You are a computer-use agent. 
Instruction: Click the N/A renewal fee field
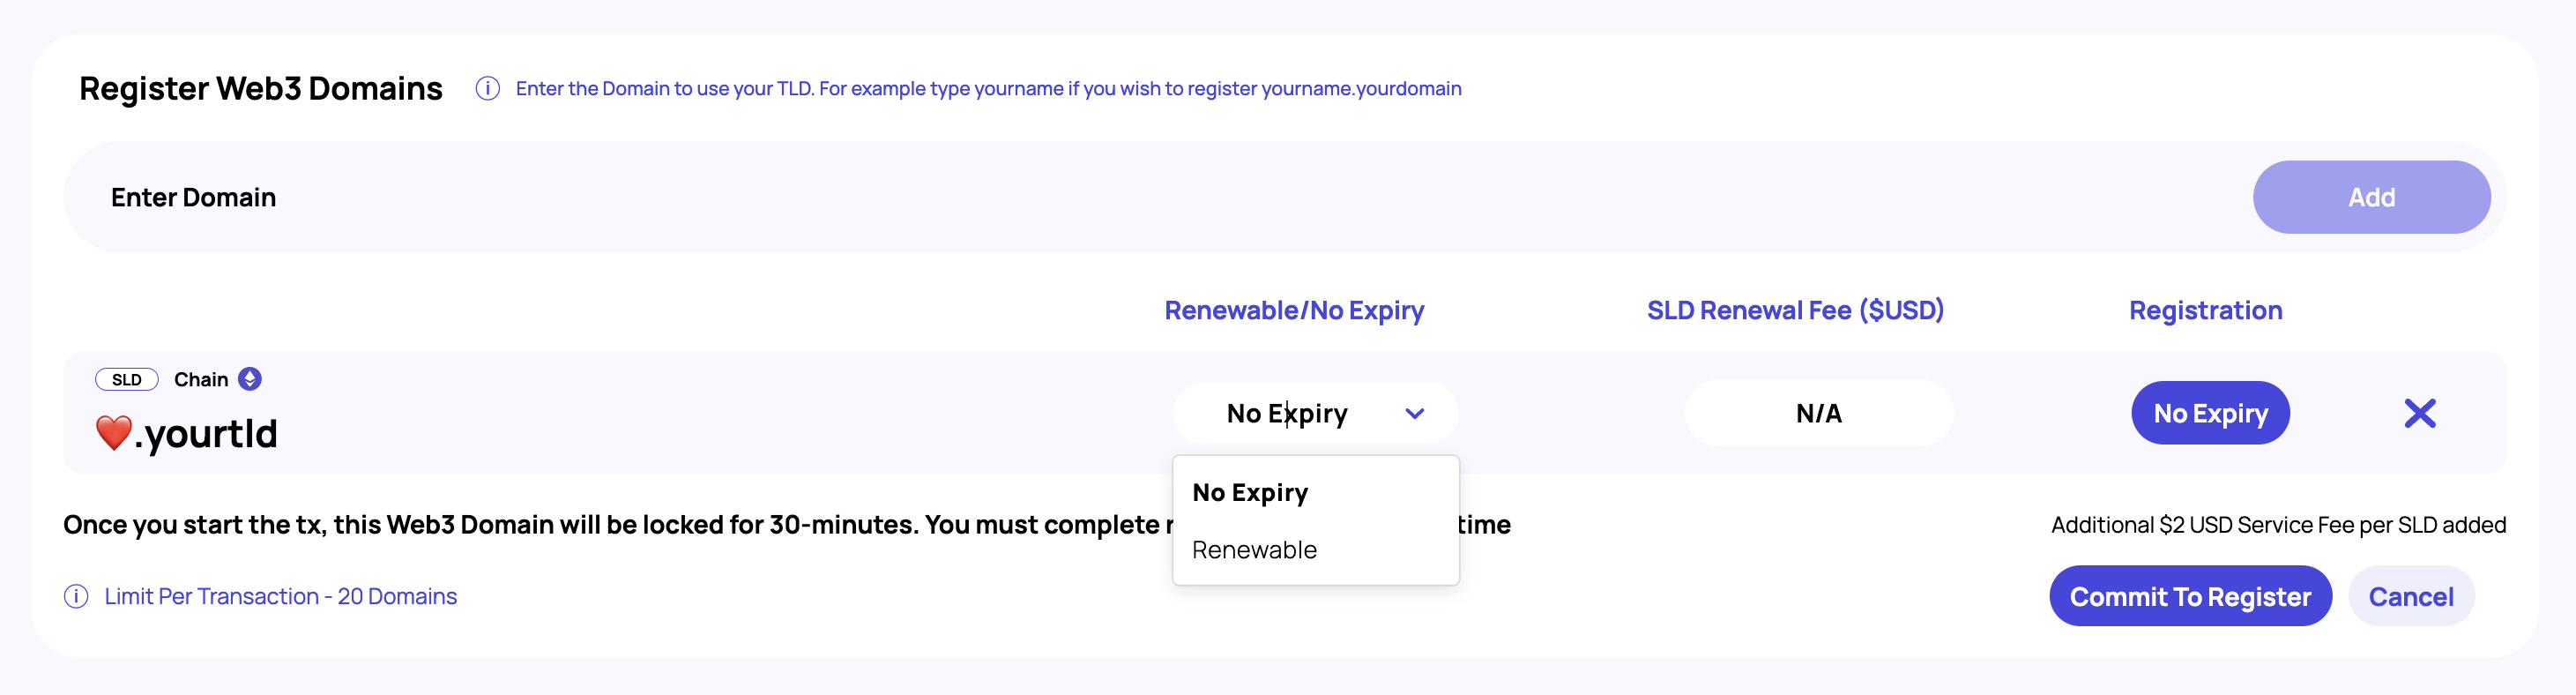1818,413
